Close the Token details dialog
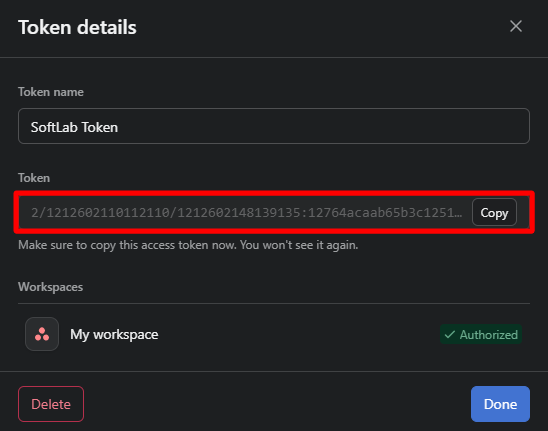 (516, 26)
